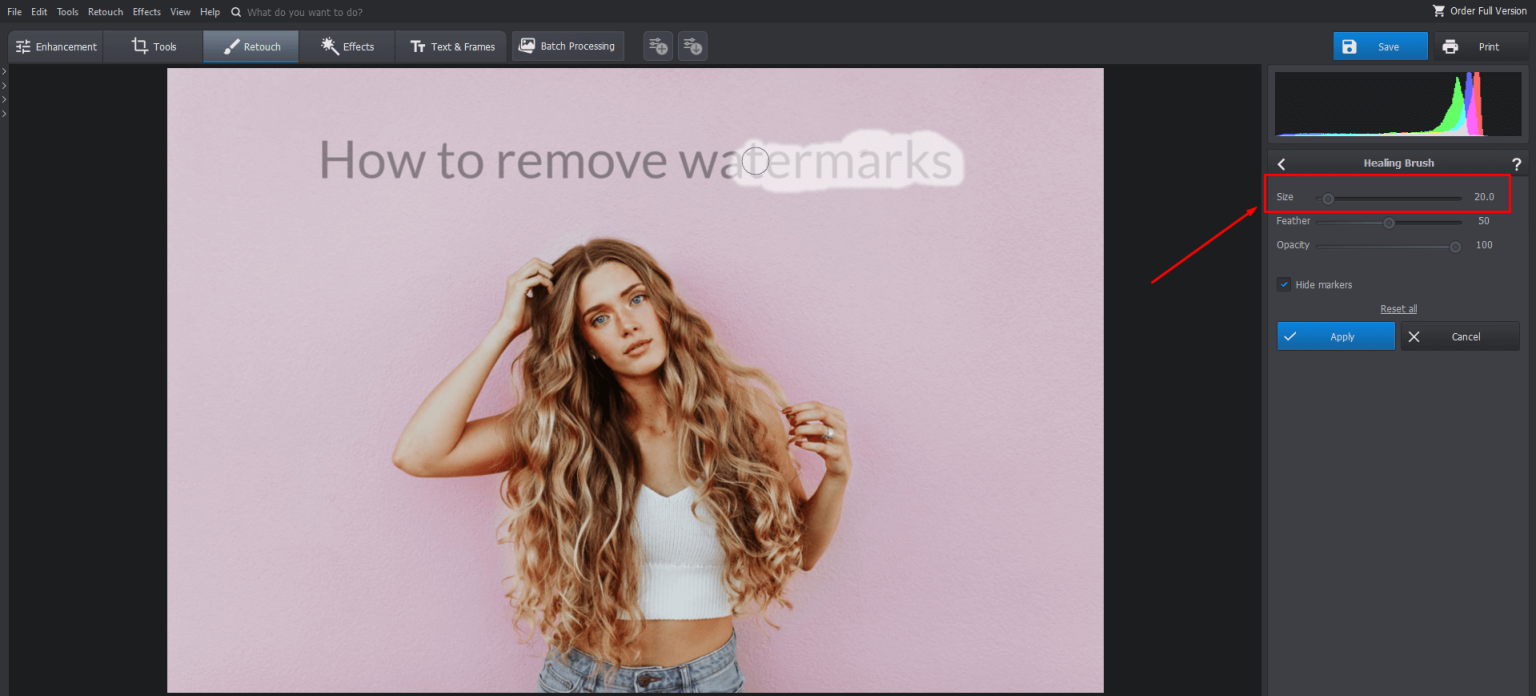Expand the topmost left sidebar chevron

point(4,72)
